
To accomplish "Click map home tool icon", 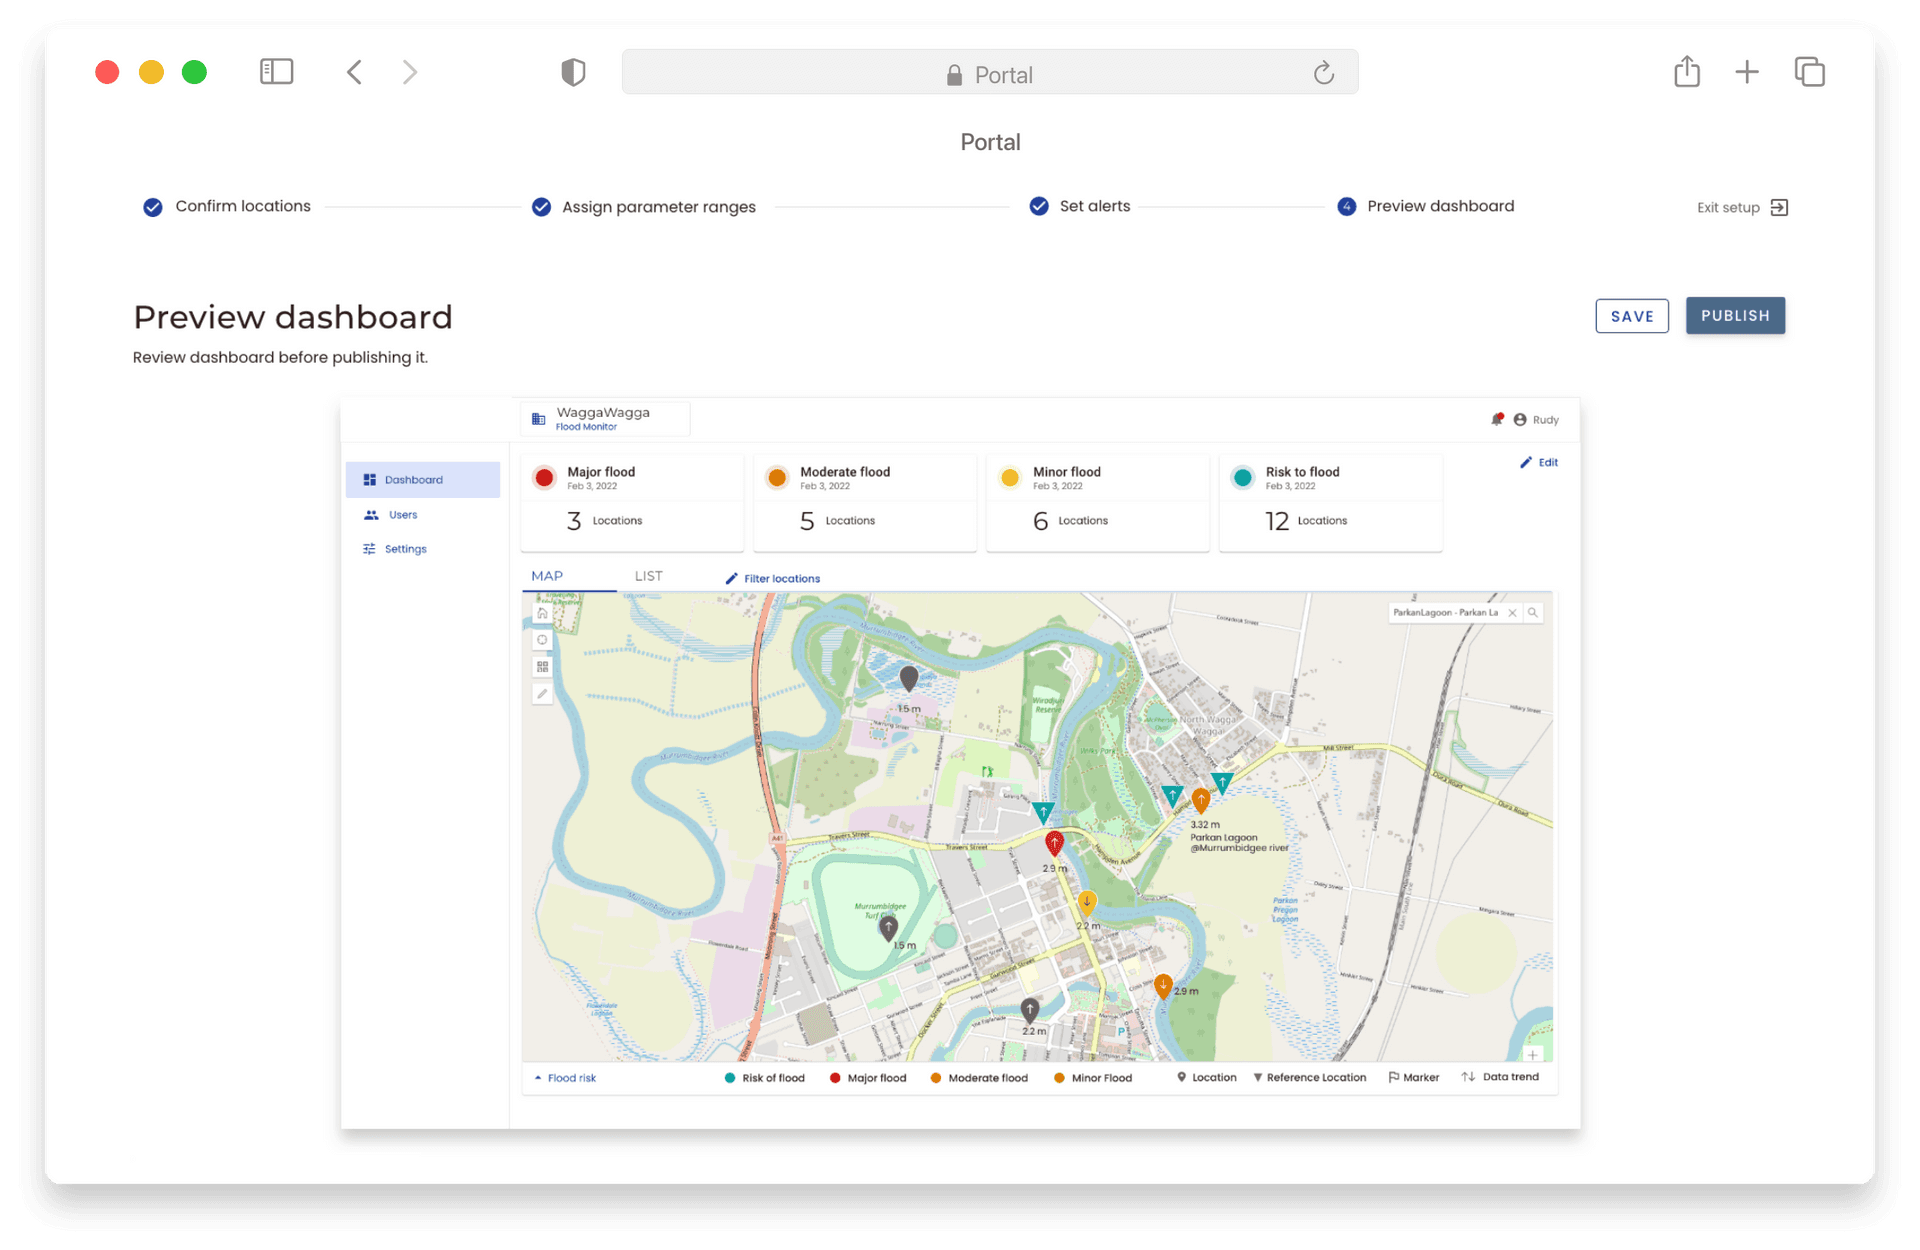I will pos(542,613).
